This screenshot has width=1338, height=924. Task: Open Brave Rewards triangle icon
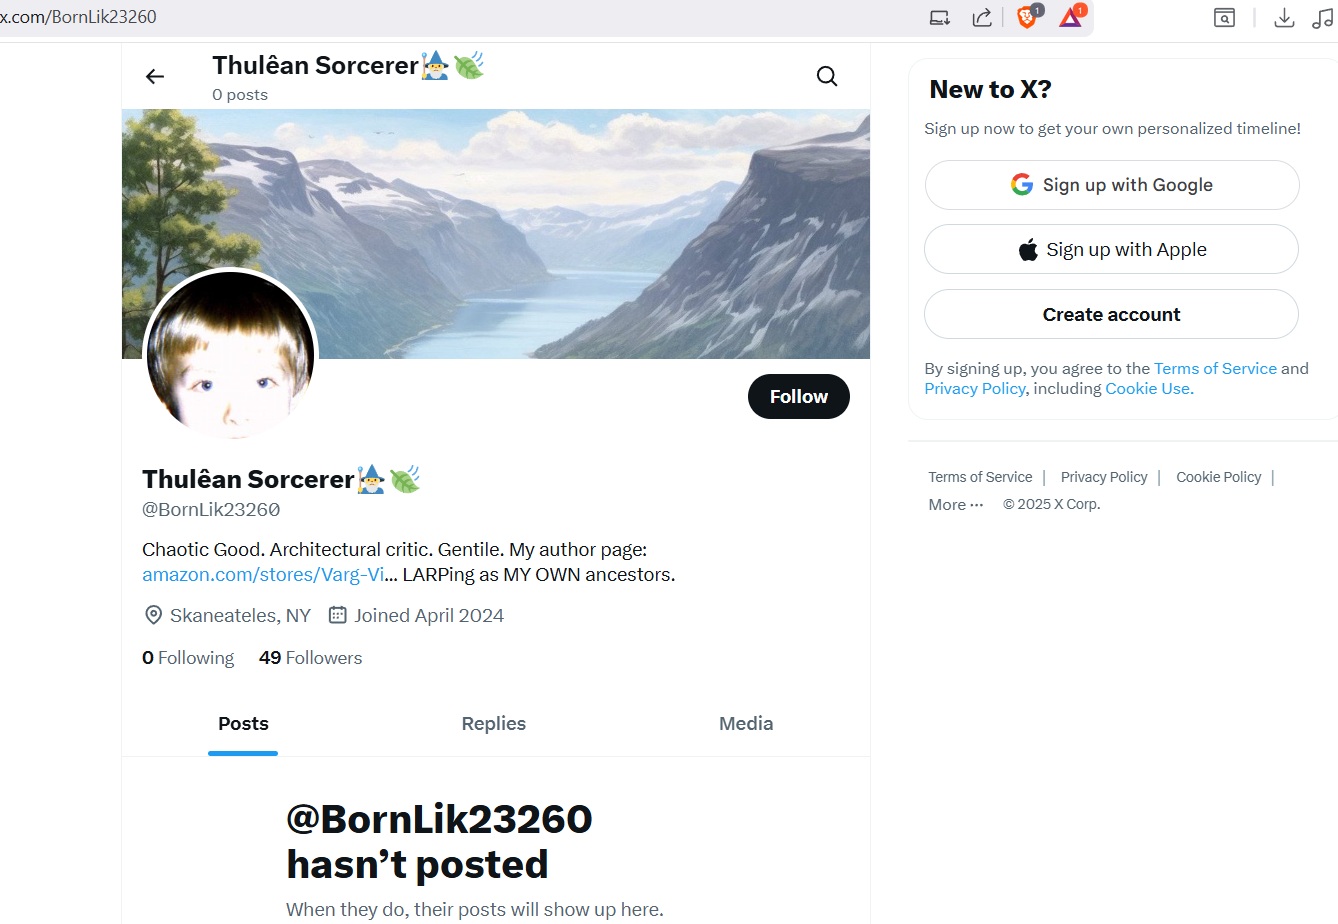1072,16
